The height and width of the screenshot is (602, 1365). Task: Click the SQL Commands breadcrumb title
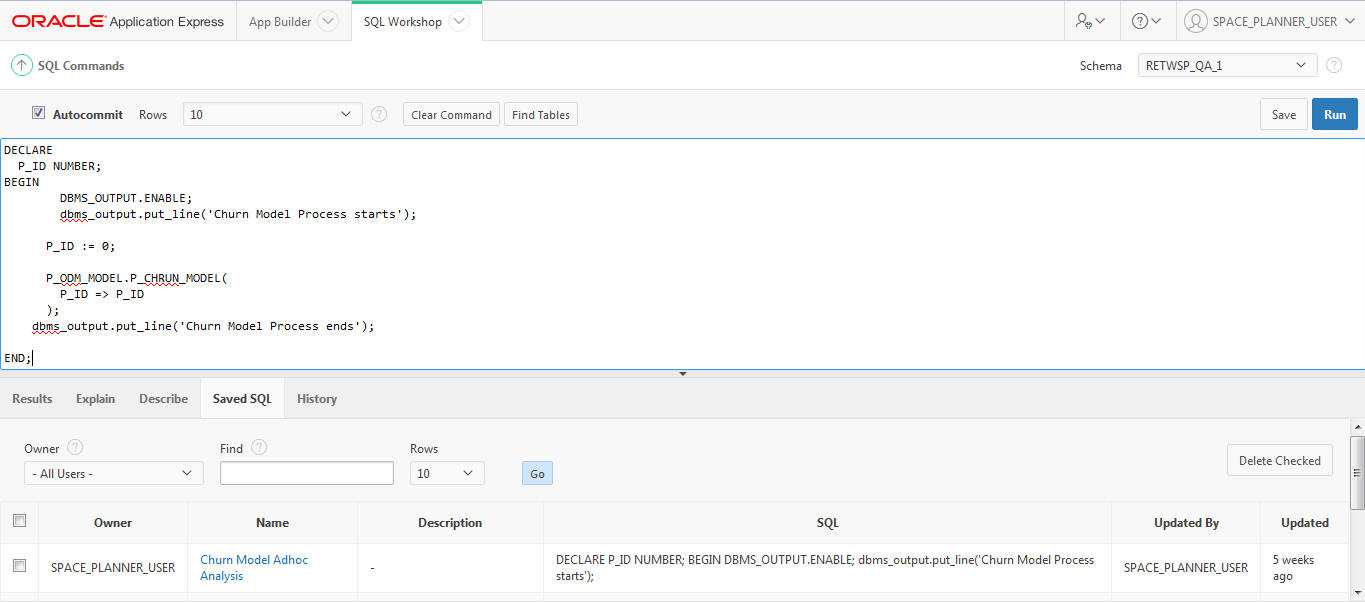[81, 65]
